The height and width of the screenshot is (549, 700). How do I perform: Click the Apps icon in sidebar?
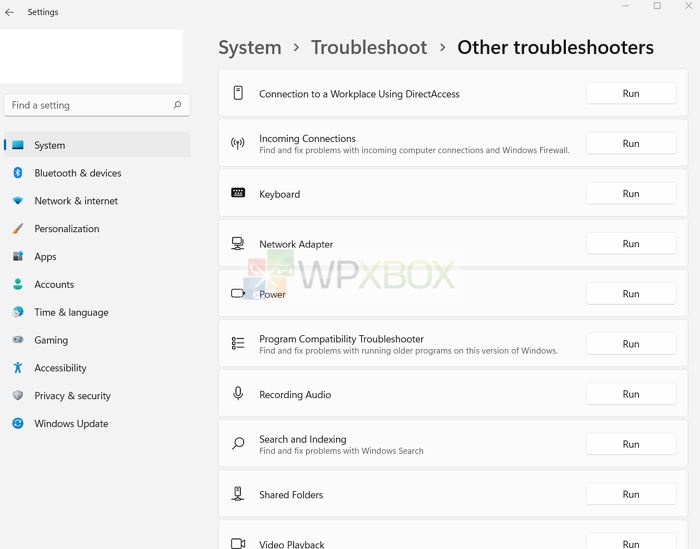(18, 256)
